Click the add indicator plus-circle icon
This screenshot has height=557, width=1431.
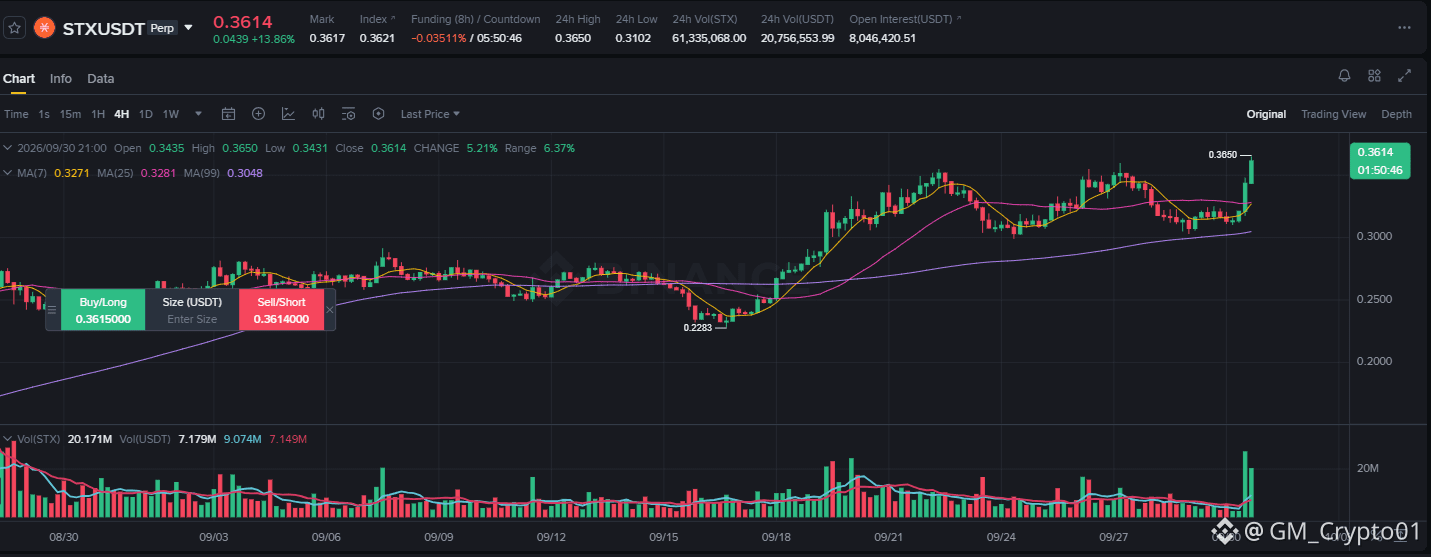(258, 114)
